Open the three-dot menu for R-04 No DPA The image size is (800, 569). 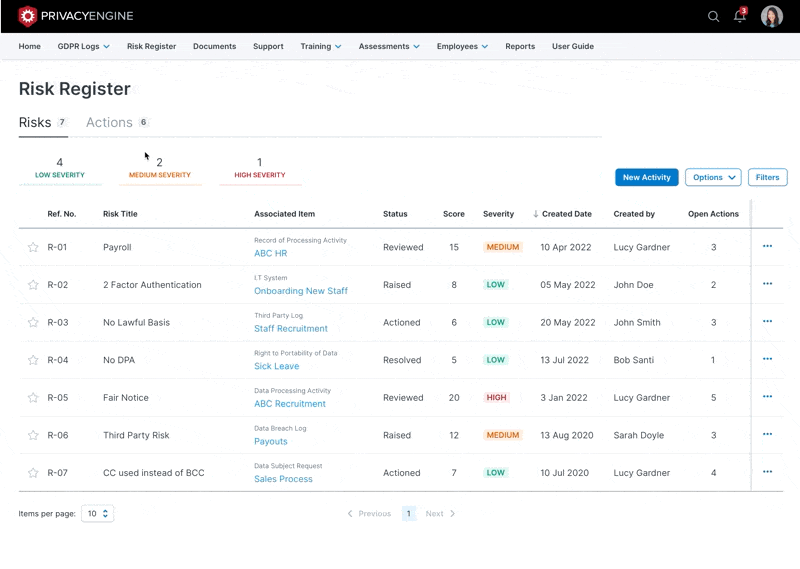tap(767, 359)
